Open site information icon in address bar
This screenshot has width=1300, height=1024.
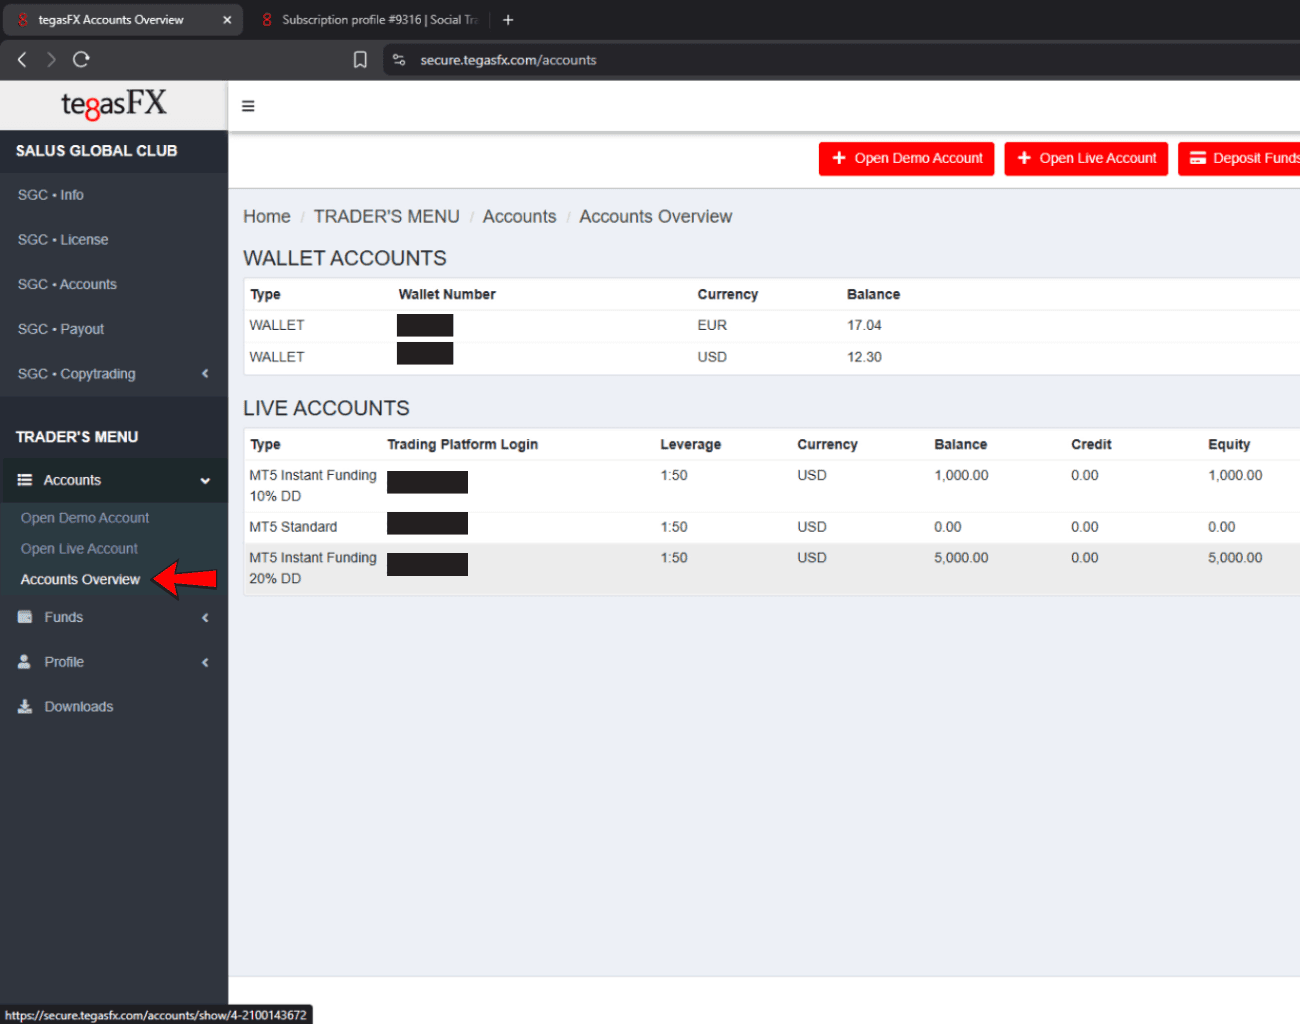click(x=399, y=60)
